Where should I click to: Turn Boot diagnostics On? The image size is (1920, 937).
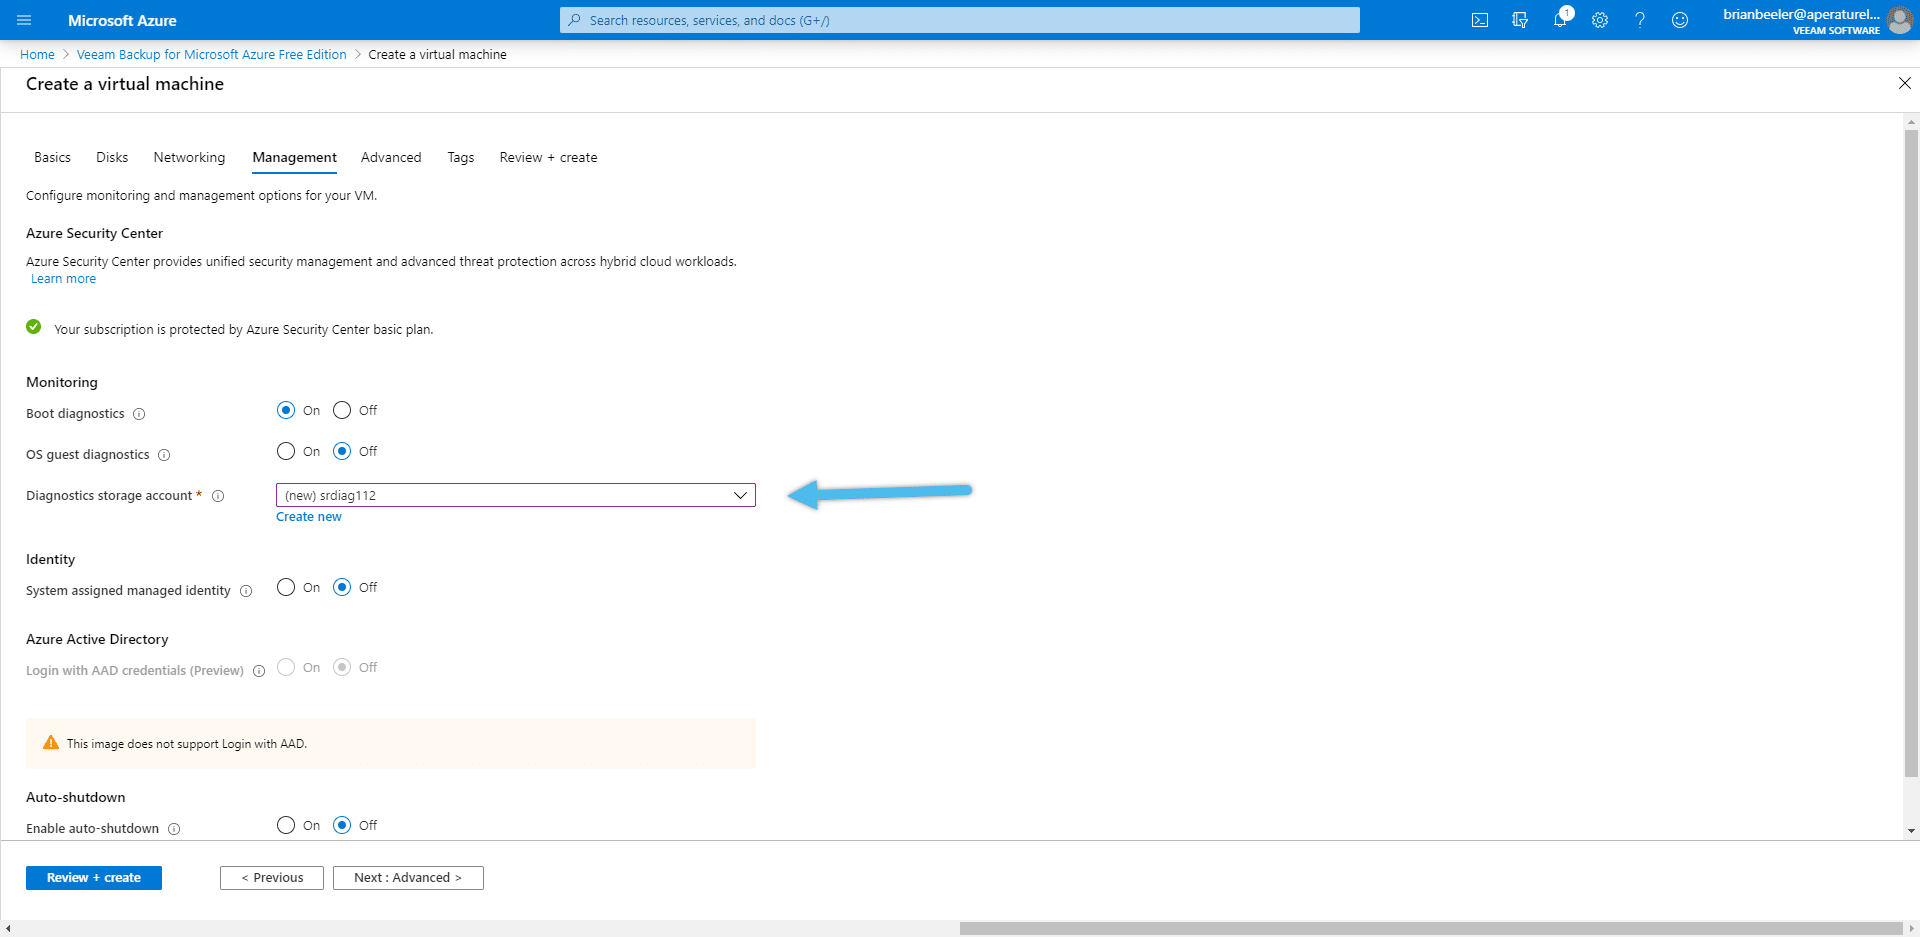click(286, 410)
